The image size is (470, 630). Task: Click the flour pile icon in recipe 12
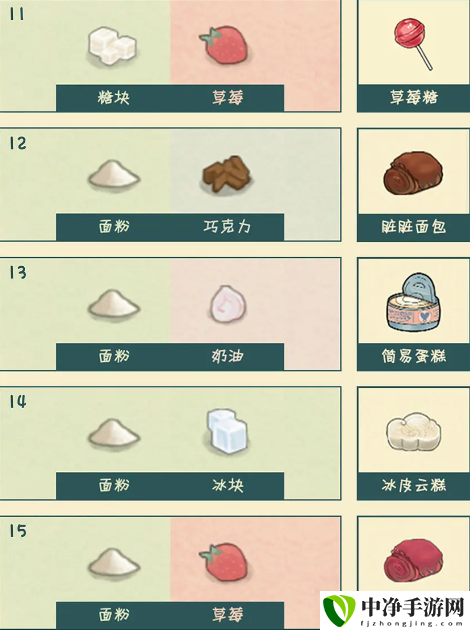(114, 175)
